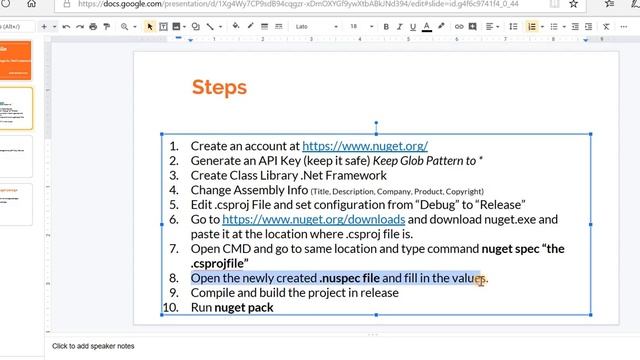Click the Steps slide title text
This screenshot has width=640, height=360.
[x=219, y=87]
